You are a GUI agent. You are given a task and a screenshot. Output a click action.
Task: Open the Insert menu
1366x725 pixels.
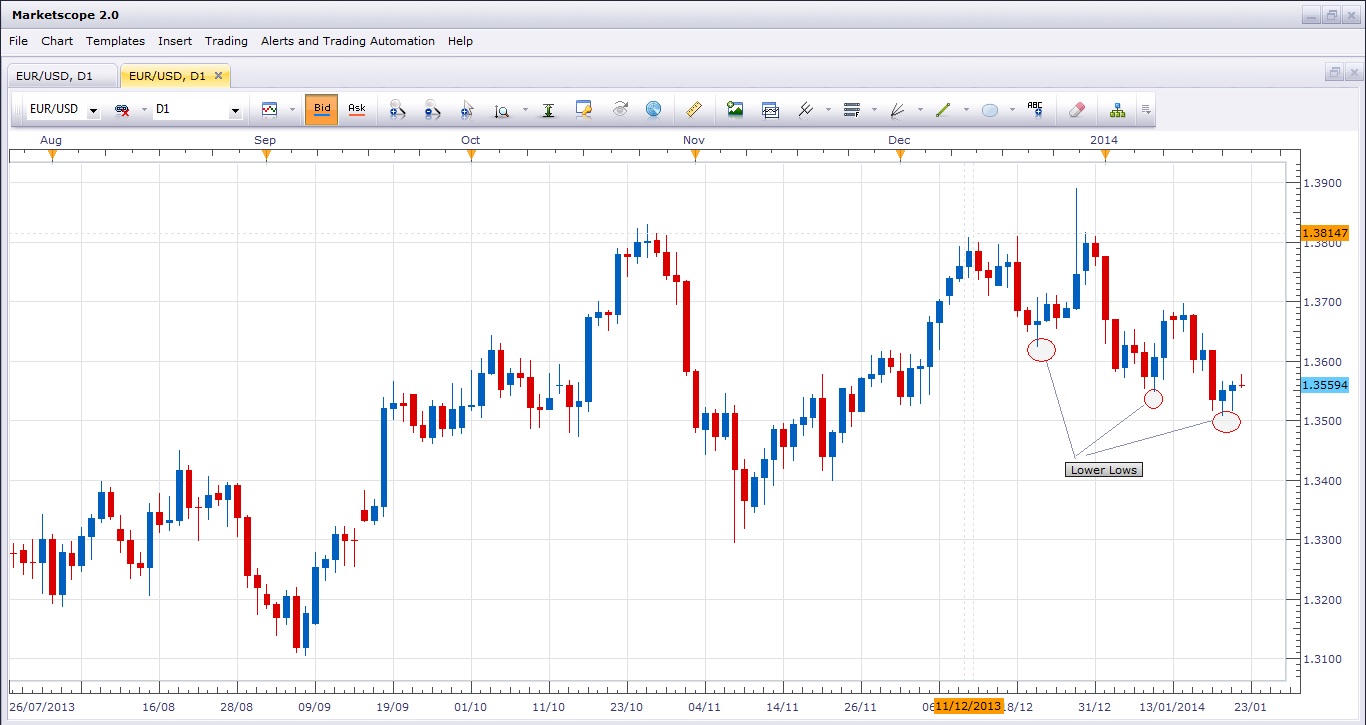pos(175,41)
